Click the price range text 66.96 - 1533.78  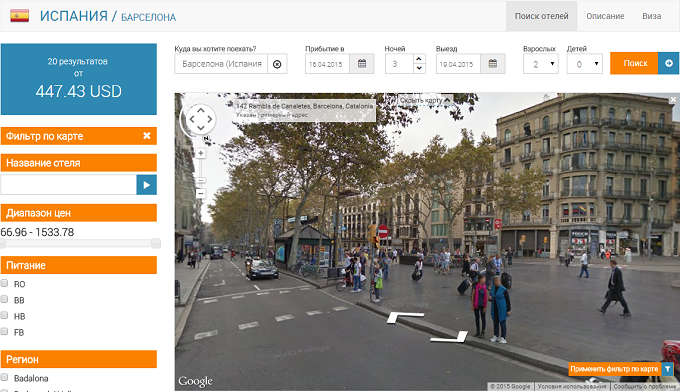37,232
